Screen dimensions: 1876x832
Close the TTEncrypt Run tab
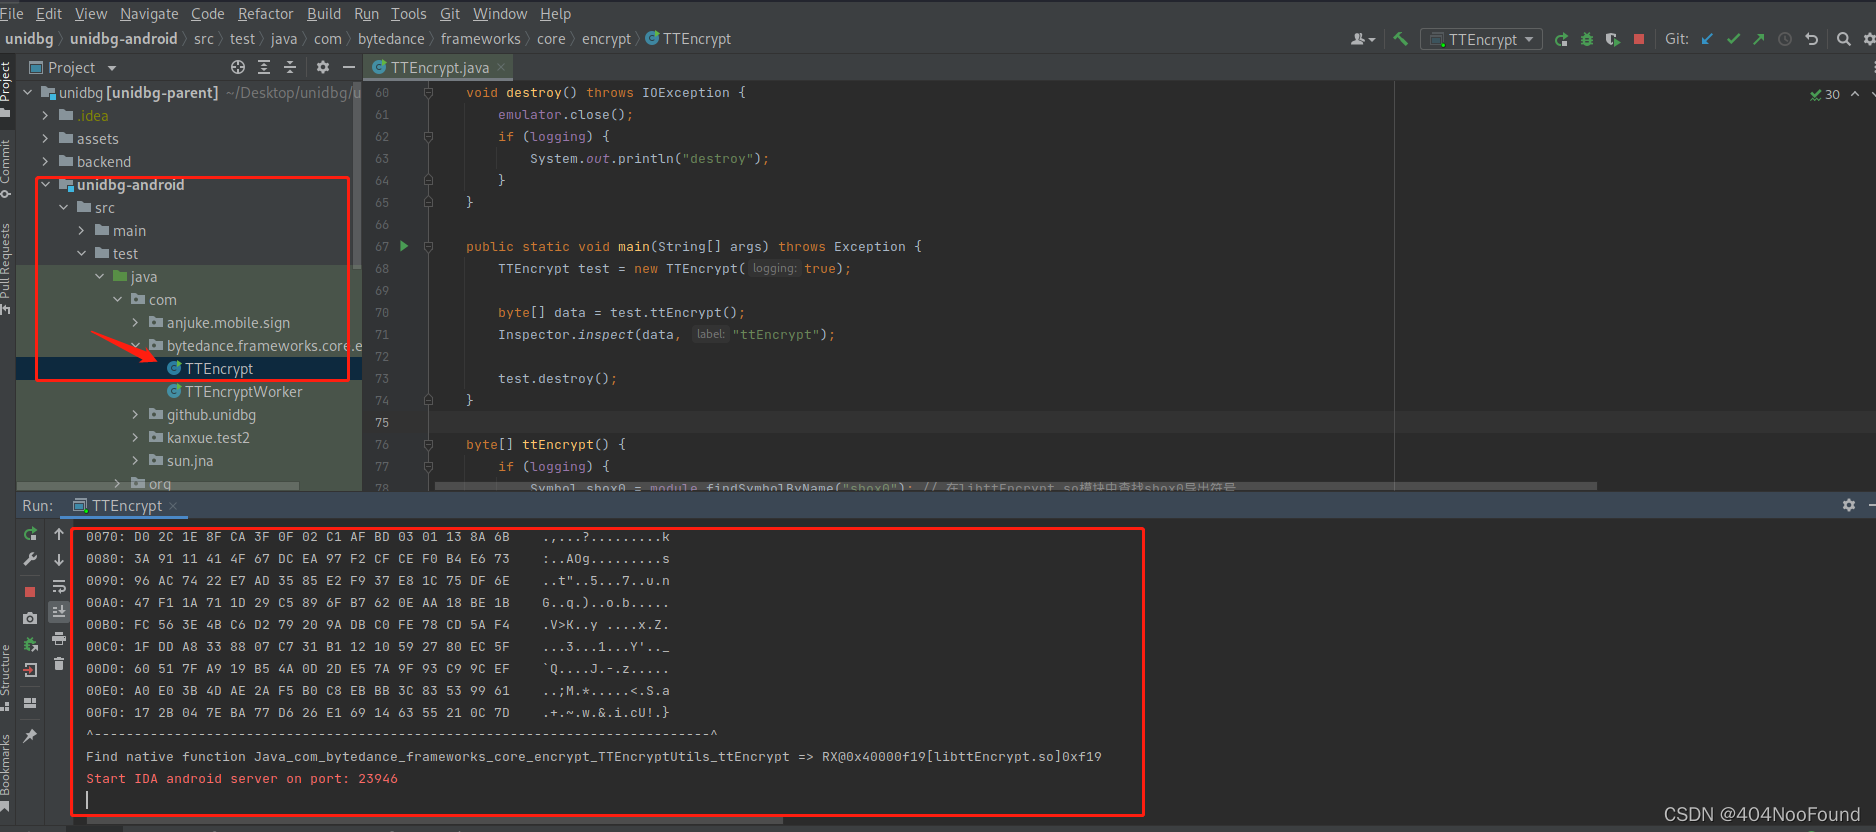pos(173,506)
